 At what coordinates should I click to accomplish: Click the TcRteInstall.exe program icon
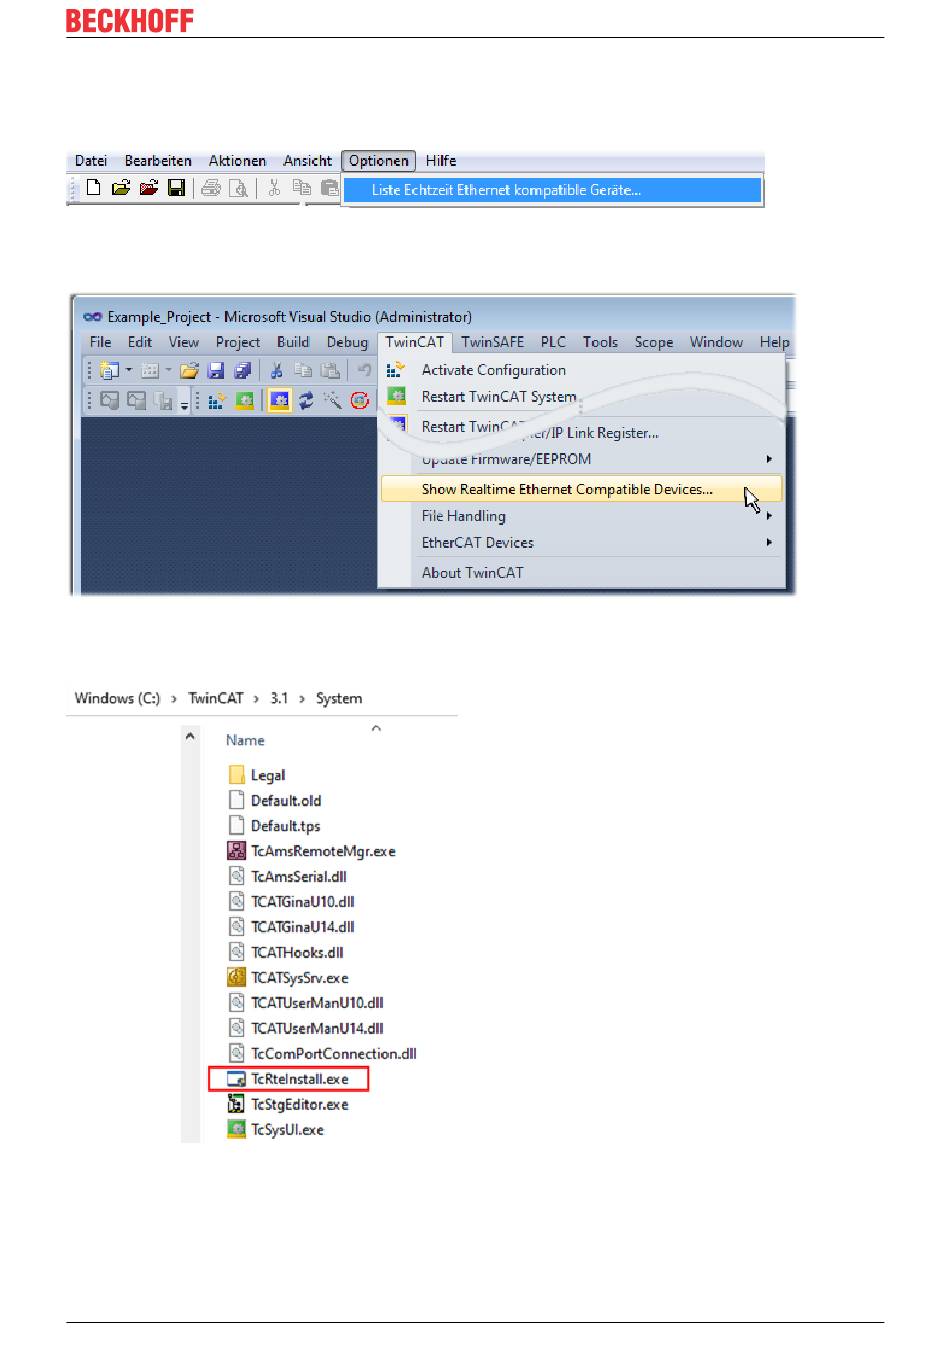pos(237,1079)
